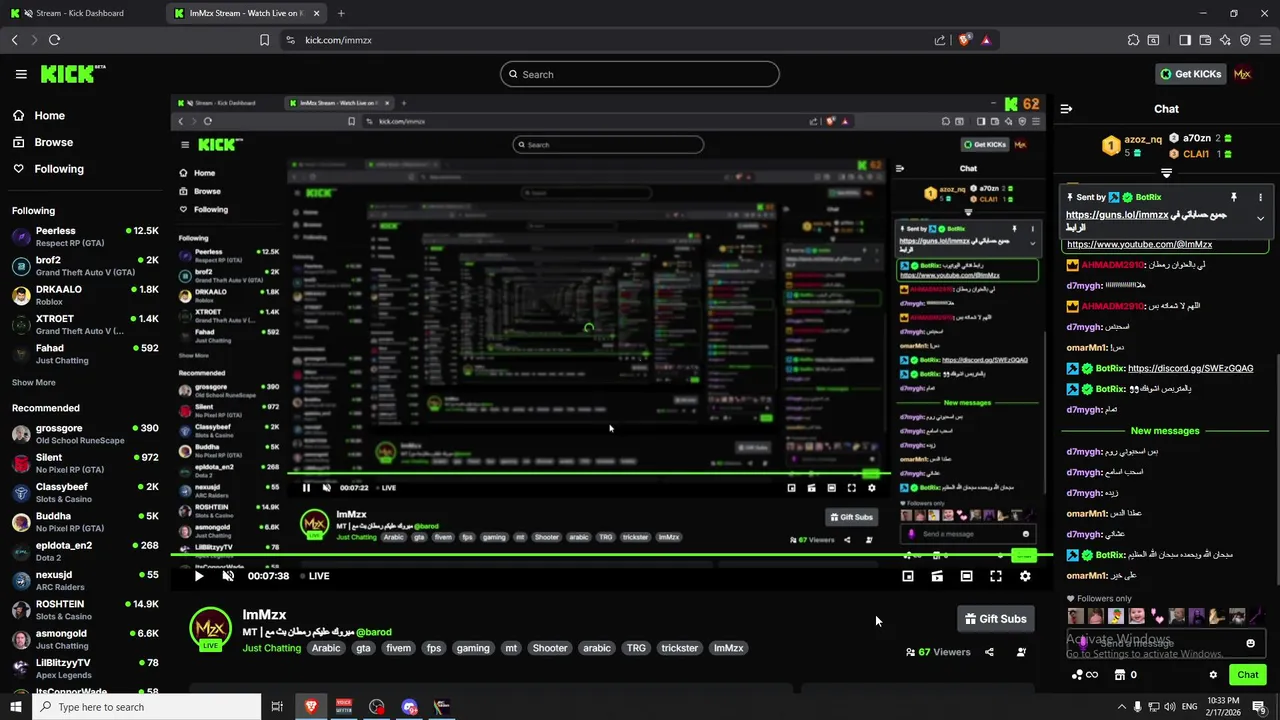Expand the pinned BotRix message chevron
Screen dimensions: 1280x720
[1260, 218]
